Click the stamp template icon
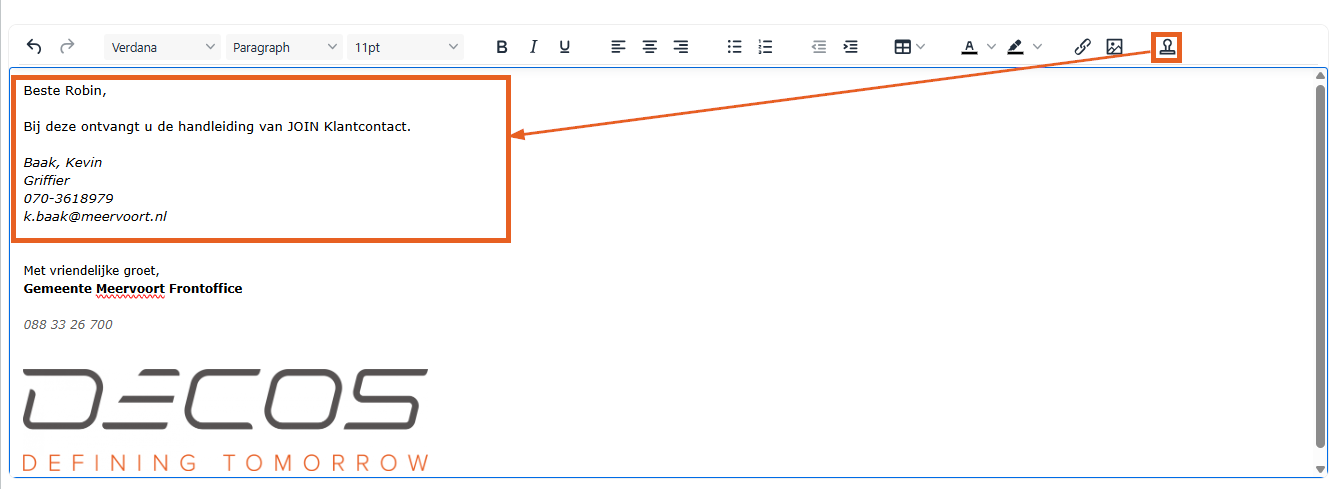The height and width of the screenshot is (489, 1331). point(1167,47)
